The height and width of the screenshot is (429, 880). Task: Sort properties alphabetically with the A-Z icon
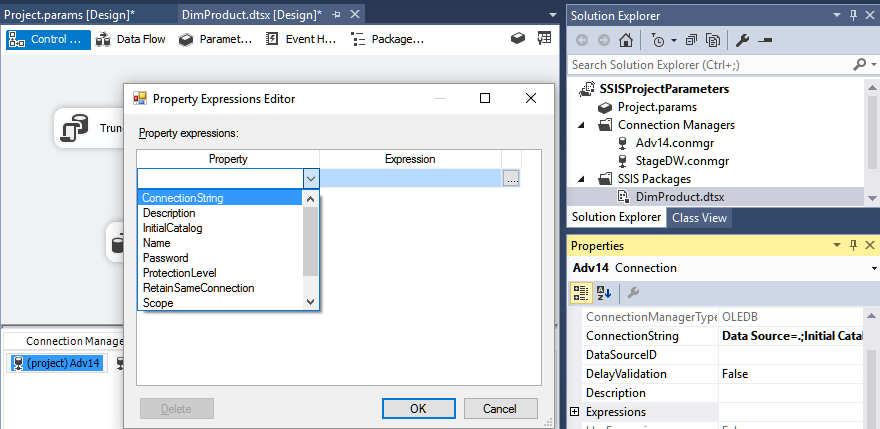click(604, 293)
